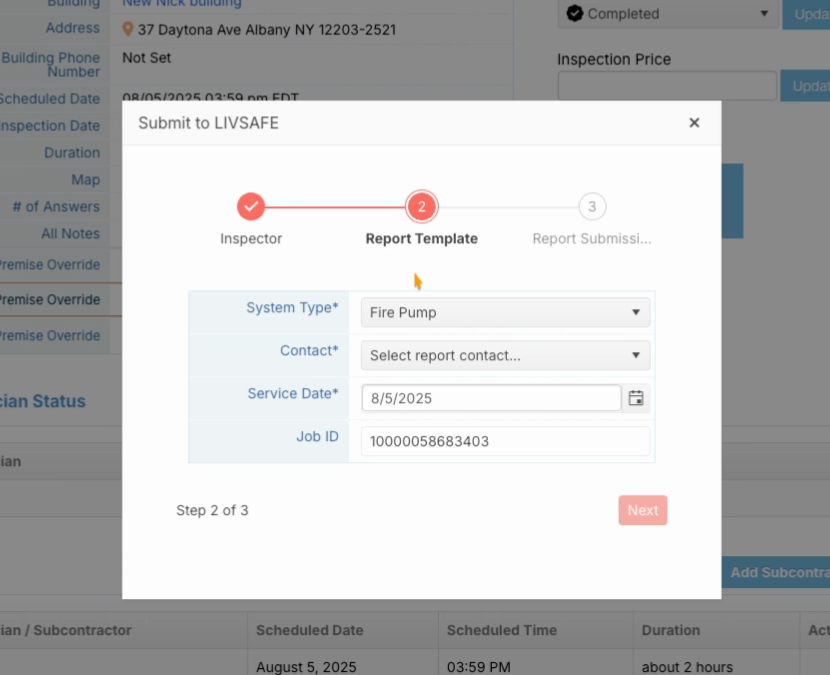Screen dimensions: 830x675
Task: Click the Next button in dialog
Action: (x=643, y=510)
